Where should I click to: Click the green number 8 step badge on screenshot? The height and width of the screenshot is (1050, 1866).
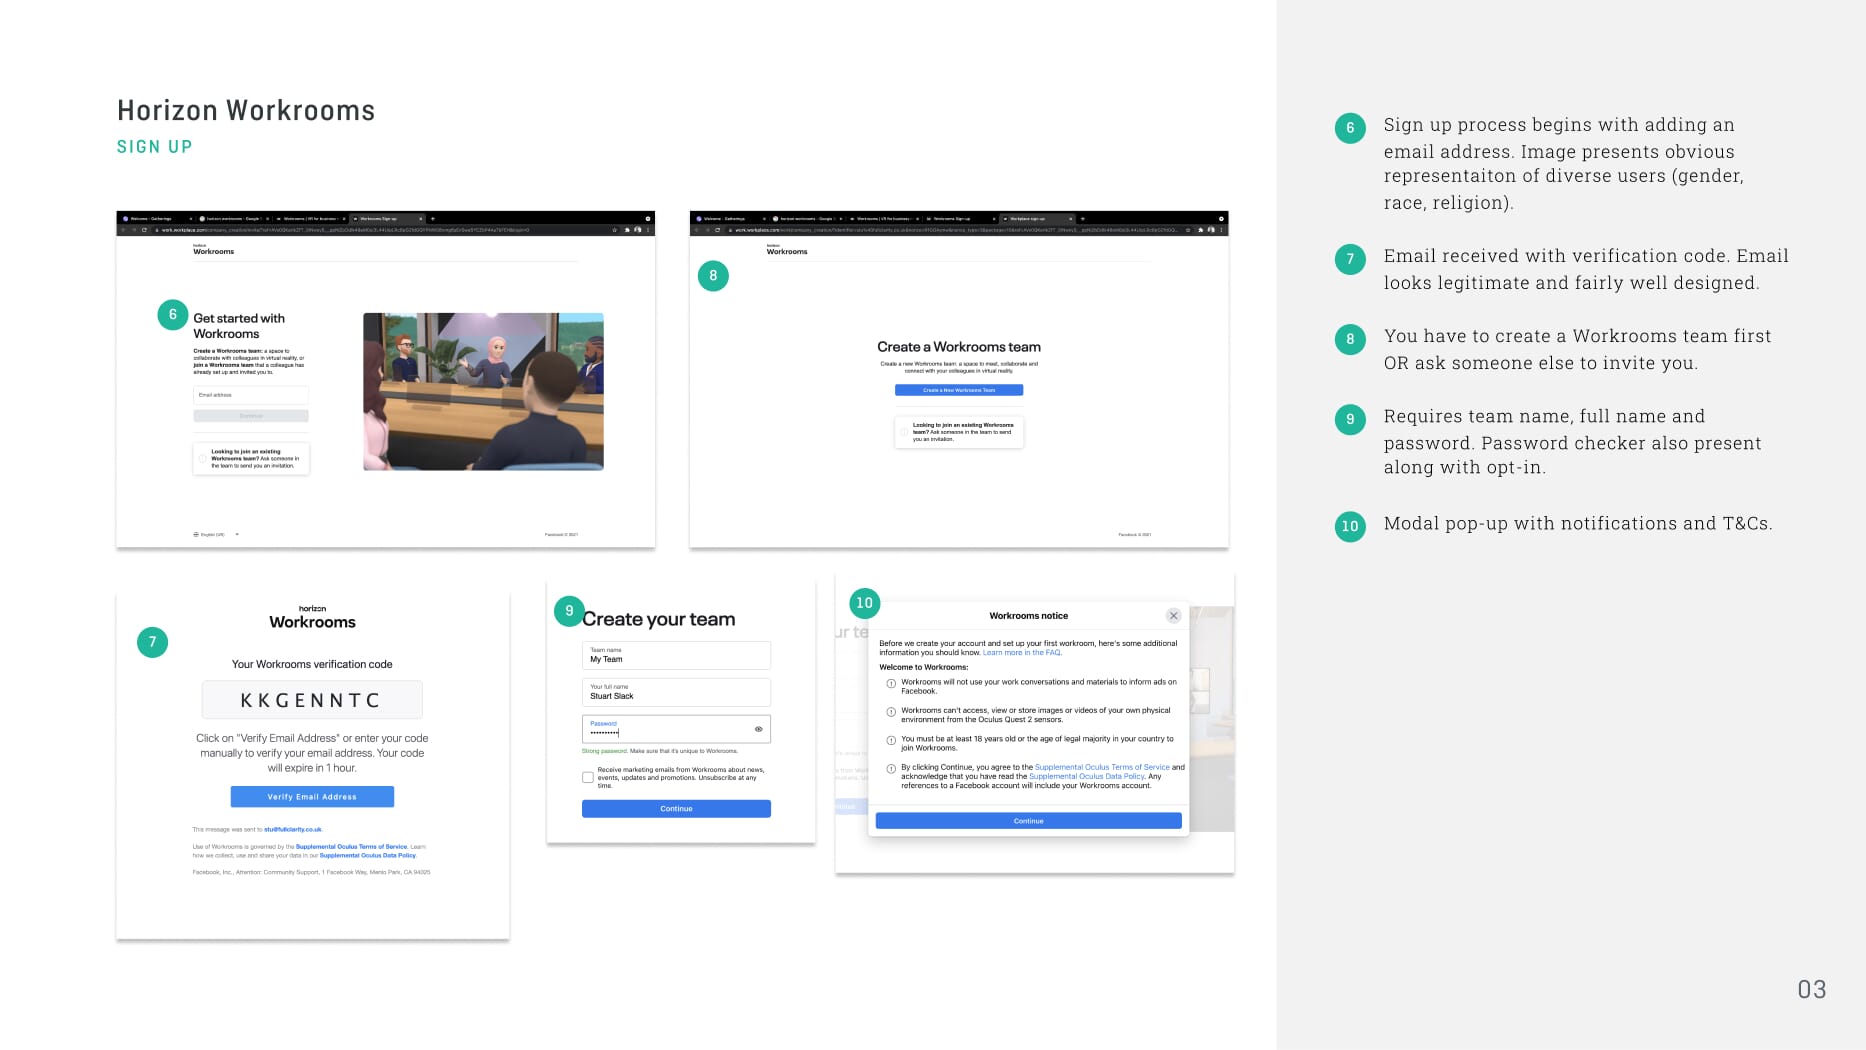pyautogui.click(x=713, y=276)
